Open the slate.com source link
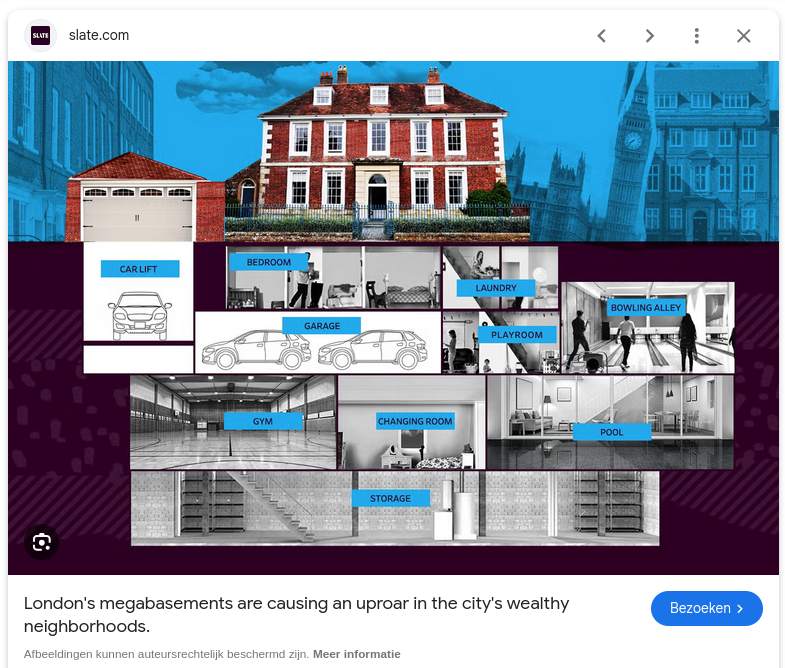This screenshot has height=668, width=785. pyautogui.click(x=99, y=35)
